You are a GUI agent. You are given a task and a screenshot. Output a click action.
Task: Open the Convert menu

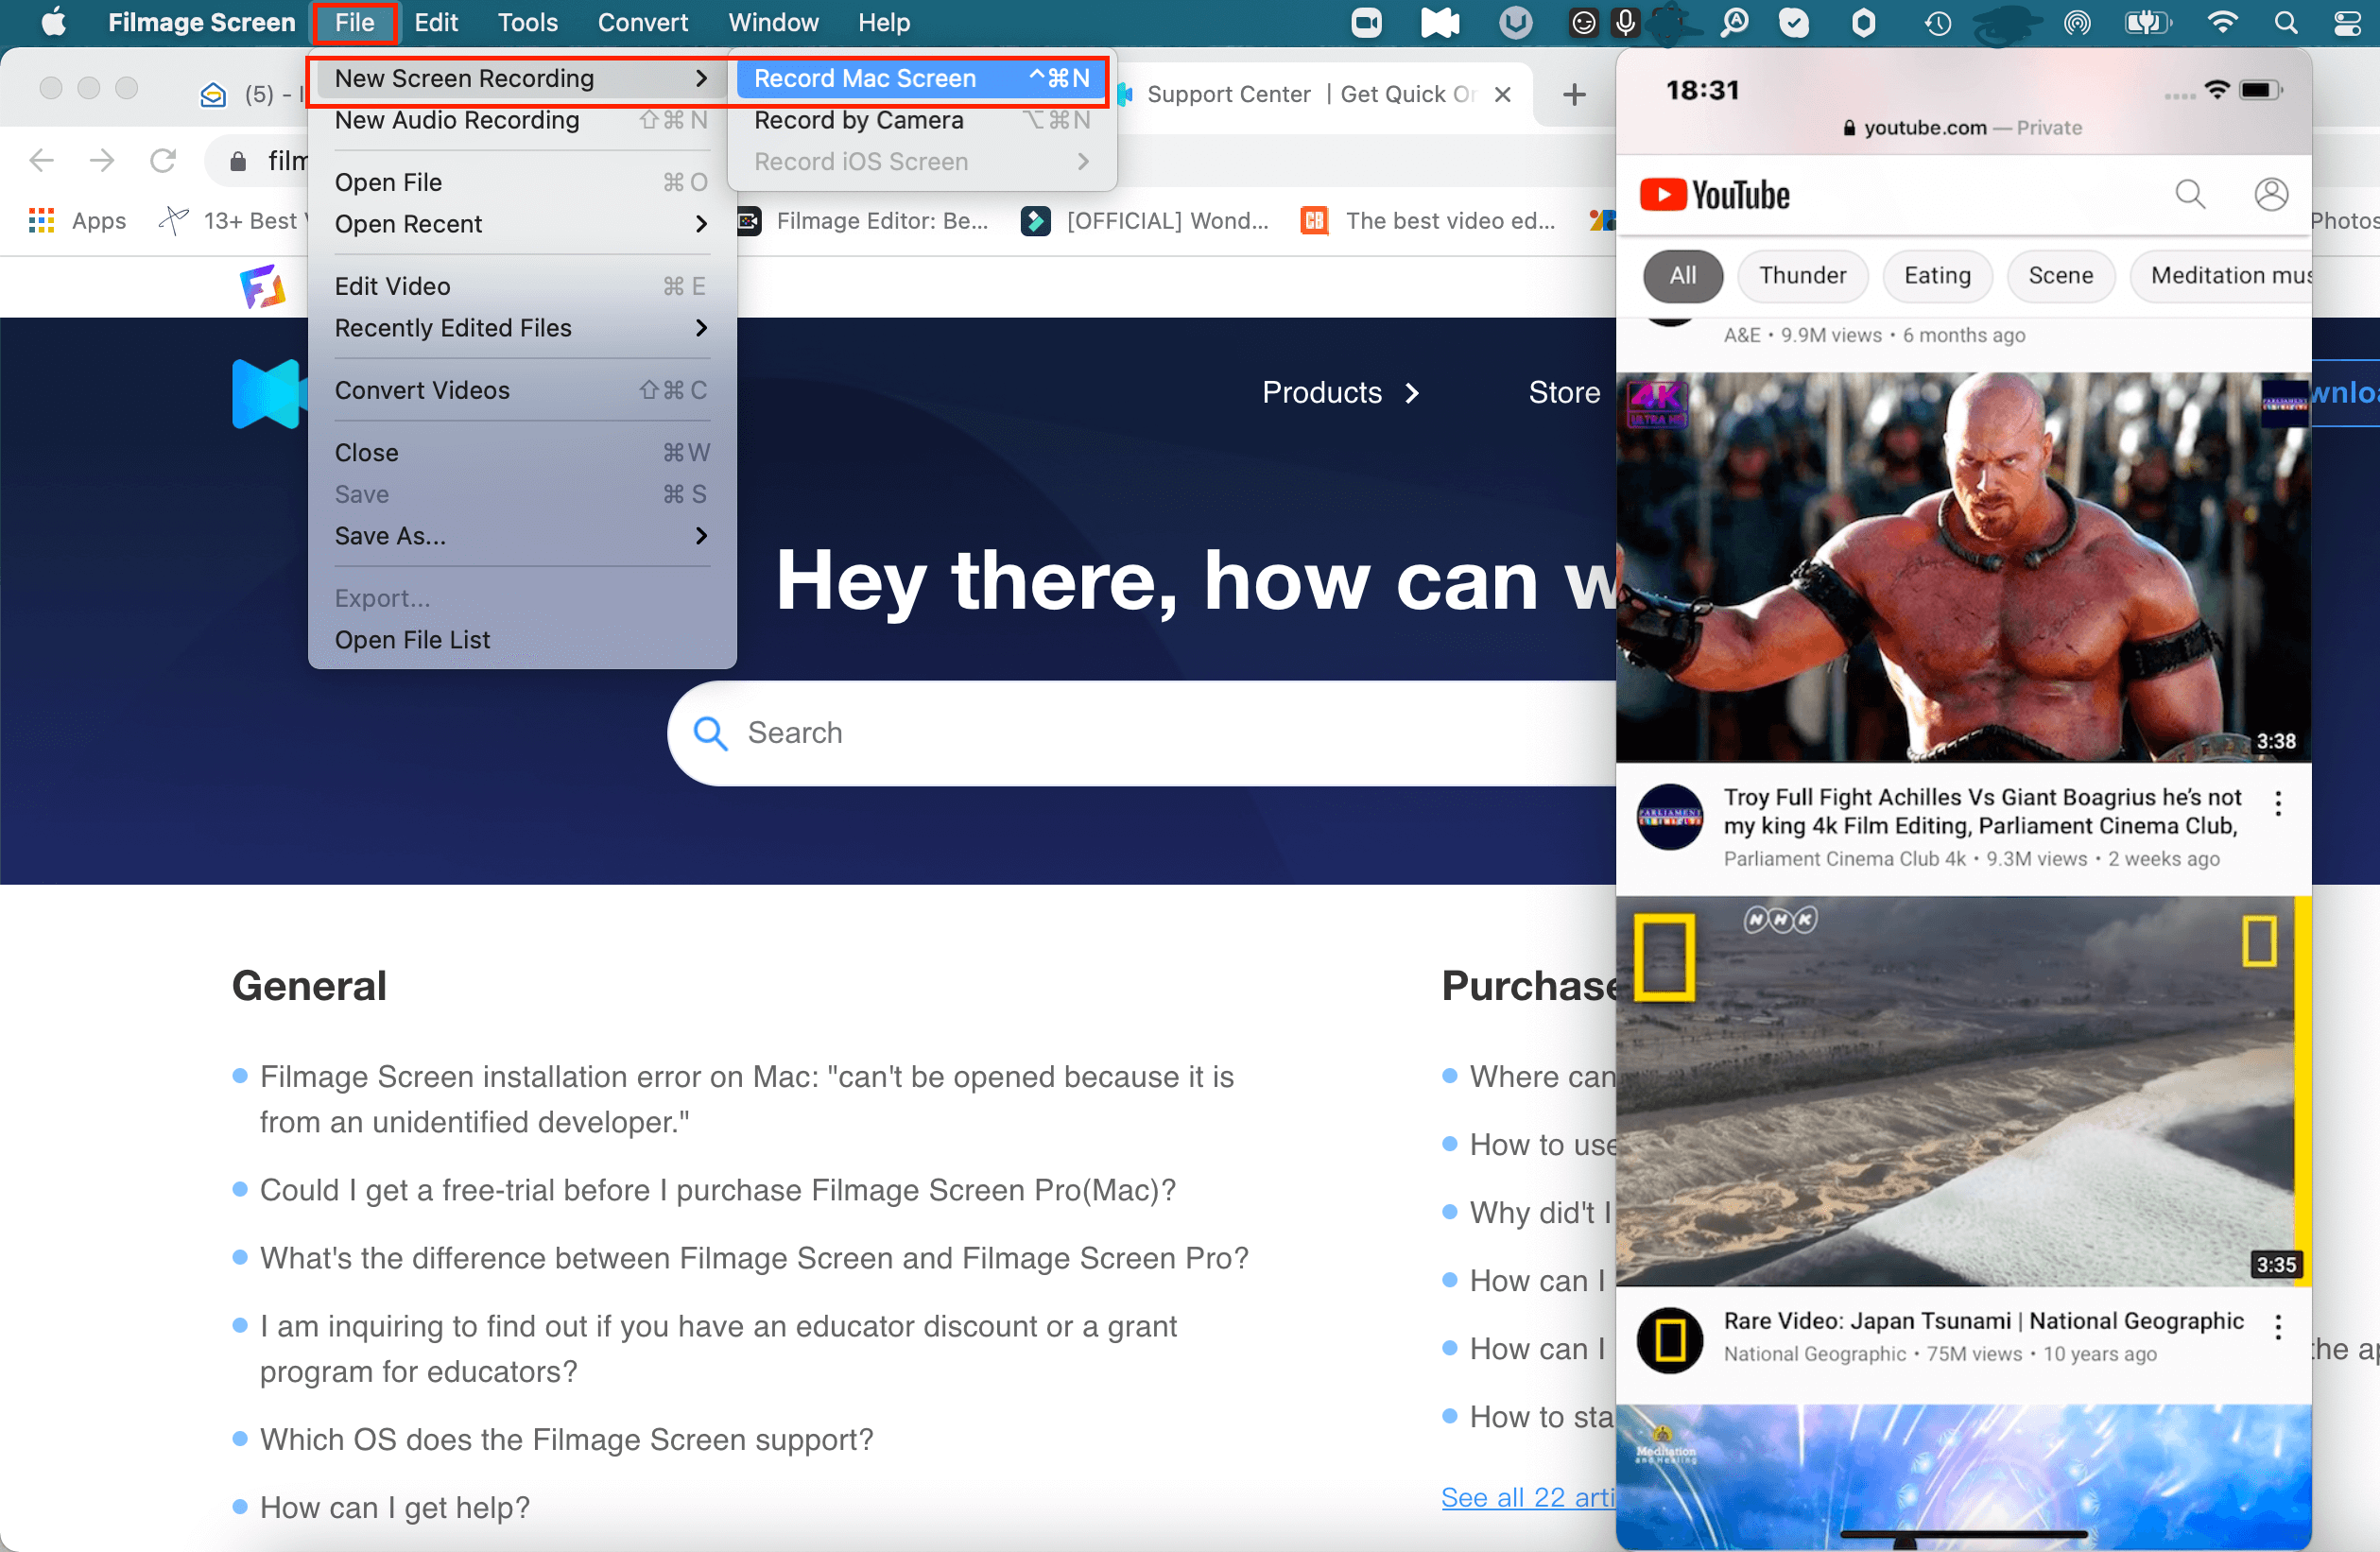coord(642,22)
